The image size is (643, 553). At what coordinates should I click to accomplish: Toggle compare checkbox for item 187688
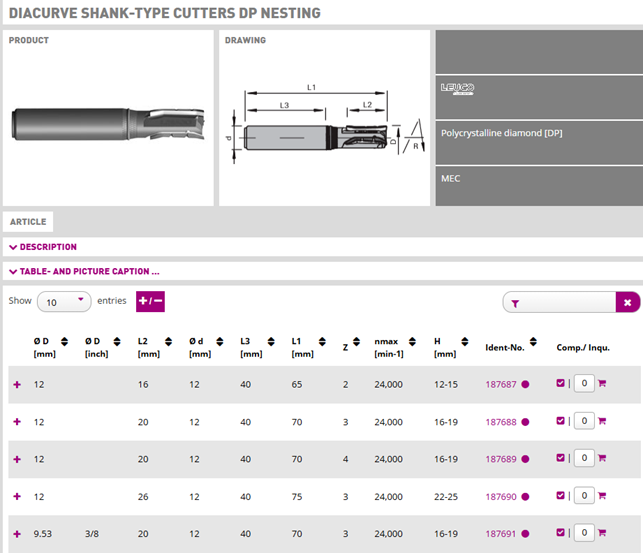[x=560, y=421]
